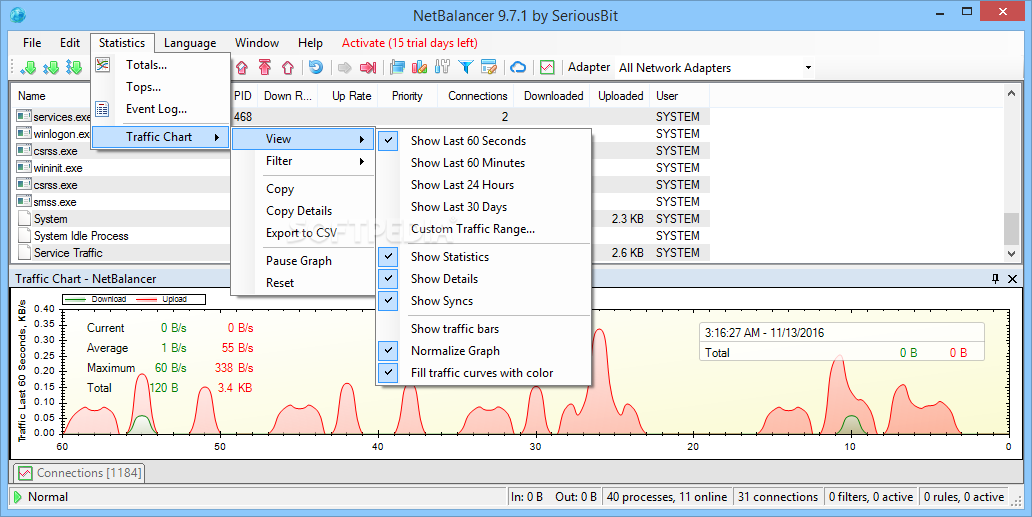Viewport: 1032px width, 517px height.
Task: Click the wrench tools toolbar icon
Action: pos(443,67)
